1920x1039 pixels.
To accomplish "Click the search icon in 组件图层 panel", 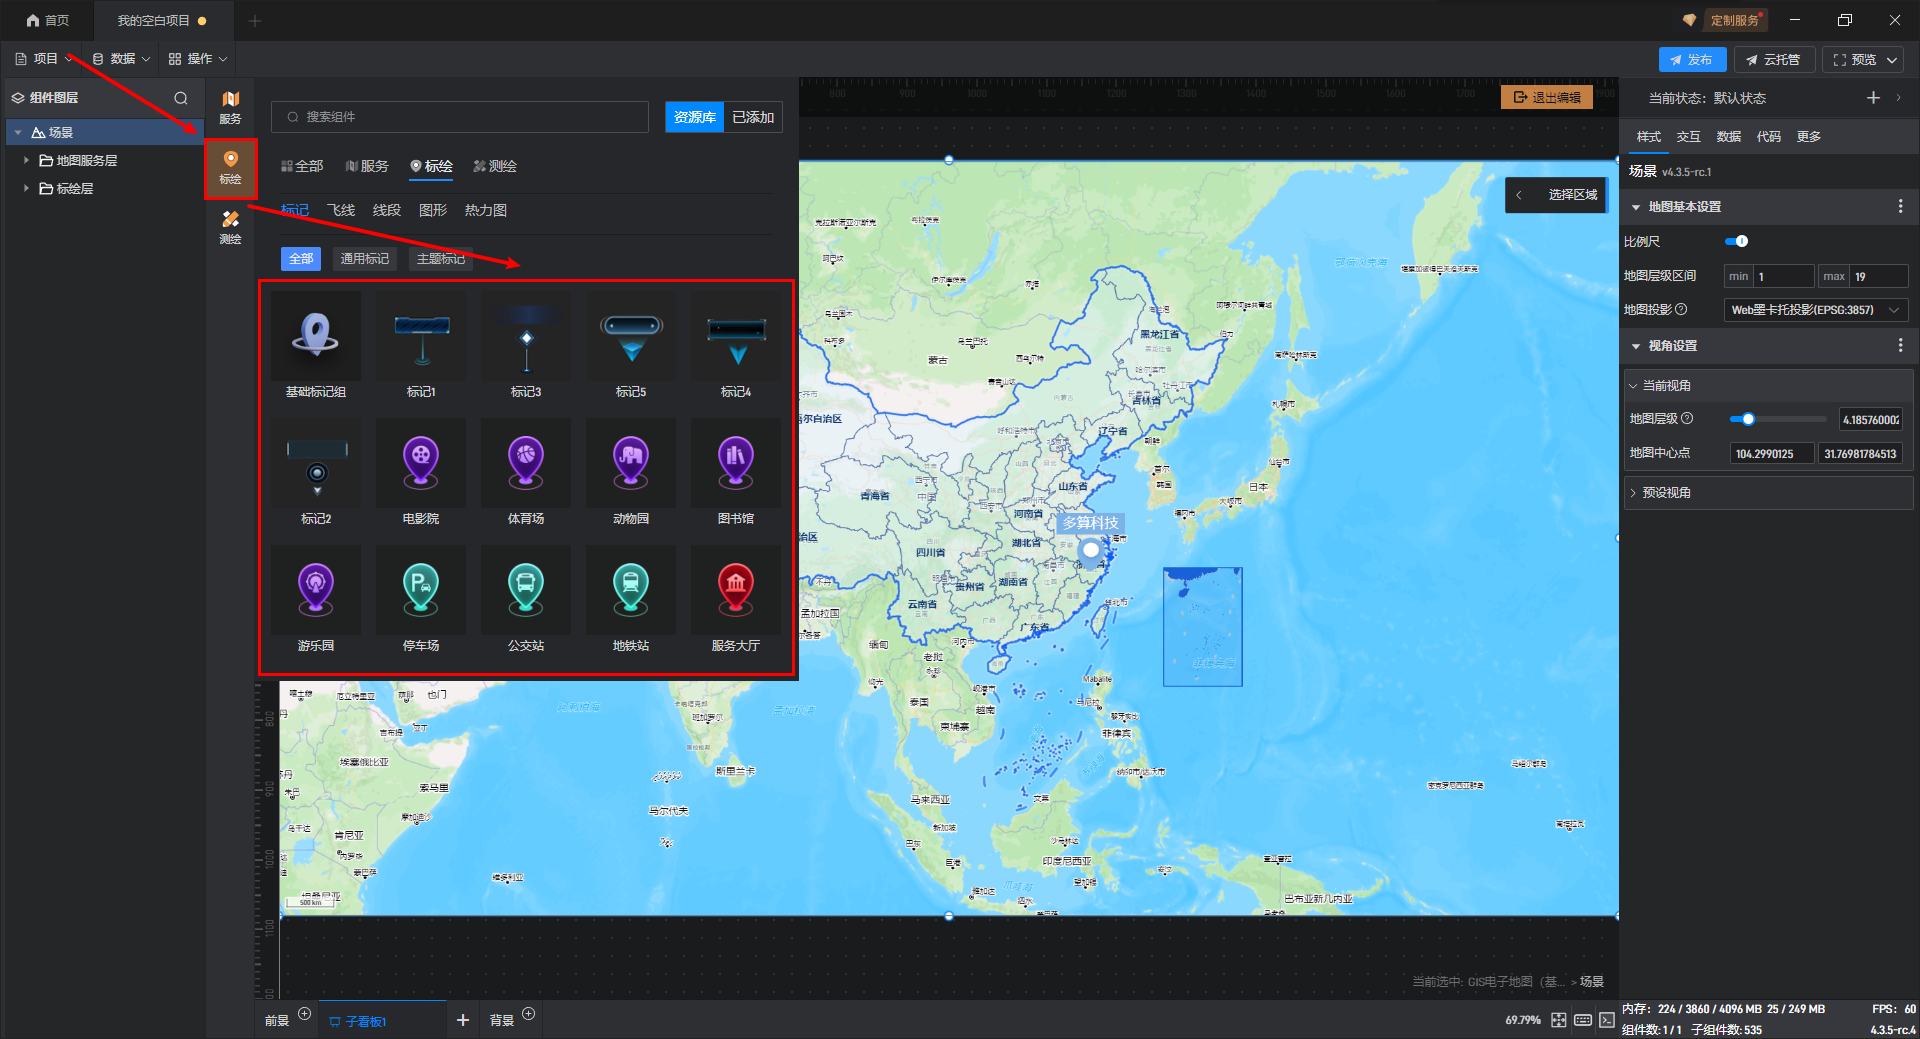I will [181, 98].
